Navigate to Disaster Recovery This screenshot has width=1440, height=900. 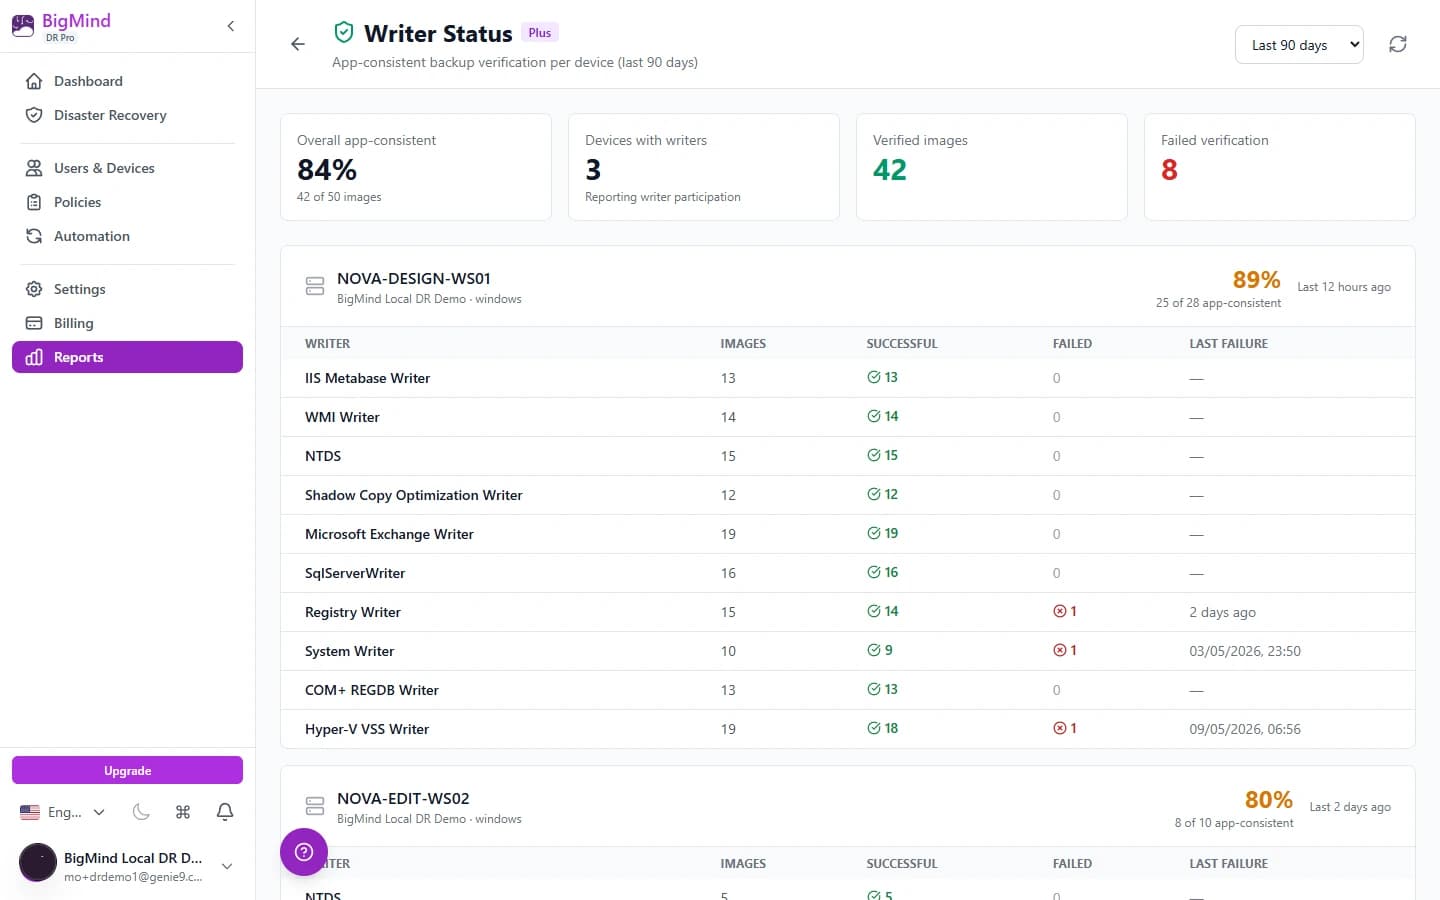[x=127, y=115]
